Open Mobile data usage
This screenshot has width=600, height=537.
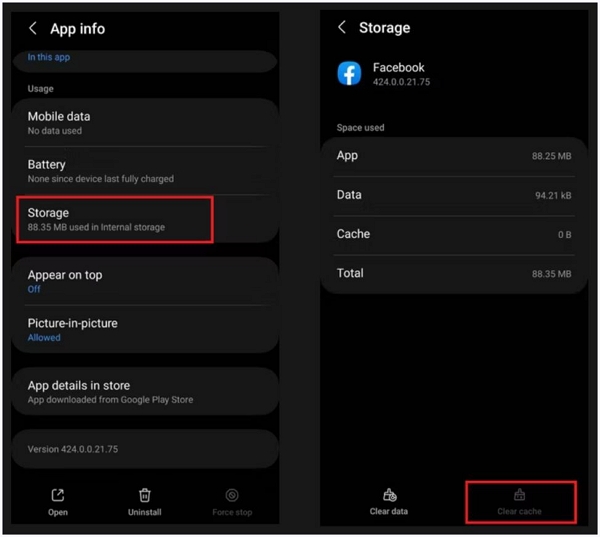(x=145, y=123)
